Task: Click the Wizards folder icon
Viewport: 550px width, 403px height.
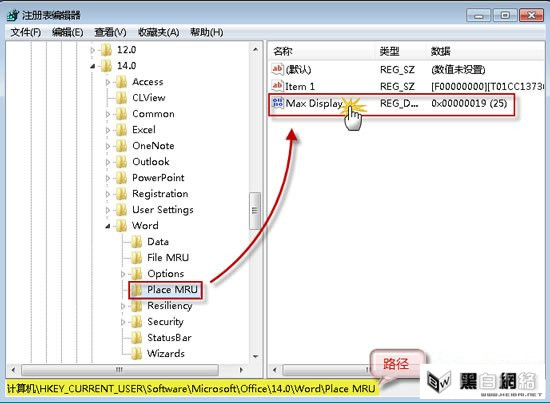Action: click(x=136, y=354)
